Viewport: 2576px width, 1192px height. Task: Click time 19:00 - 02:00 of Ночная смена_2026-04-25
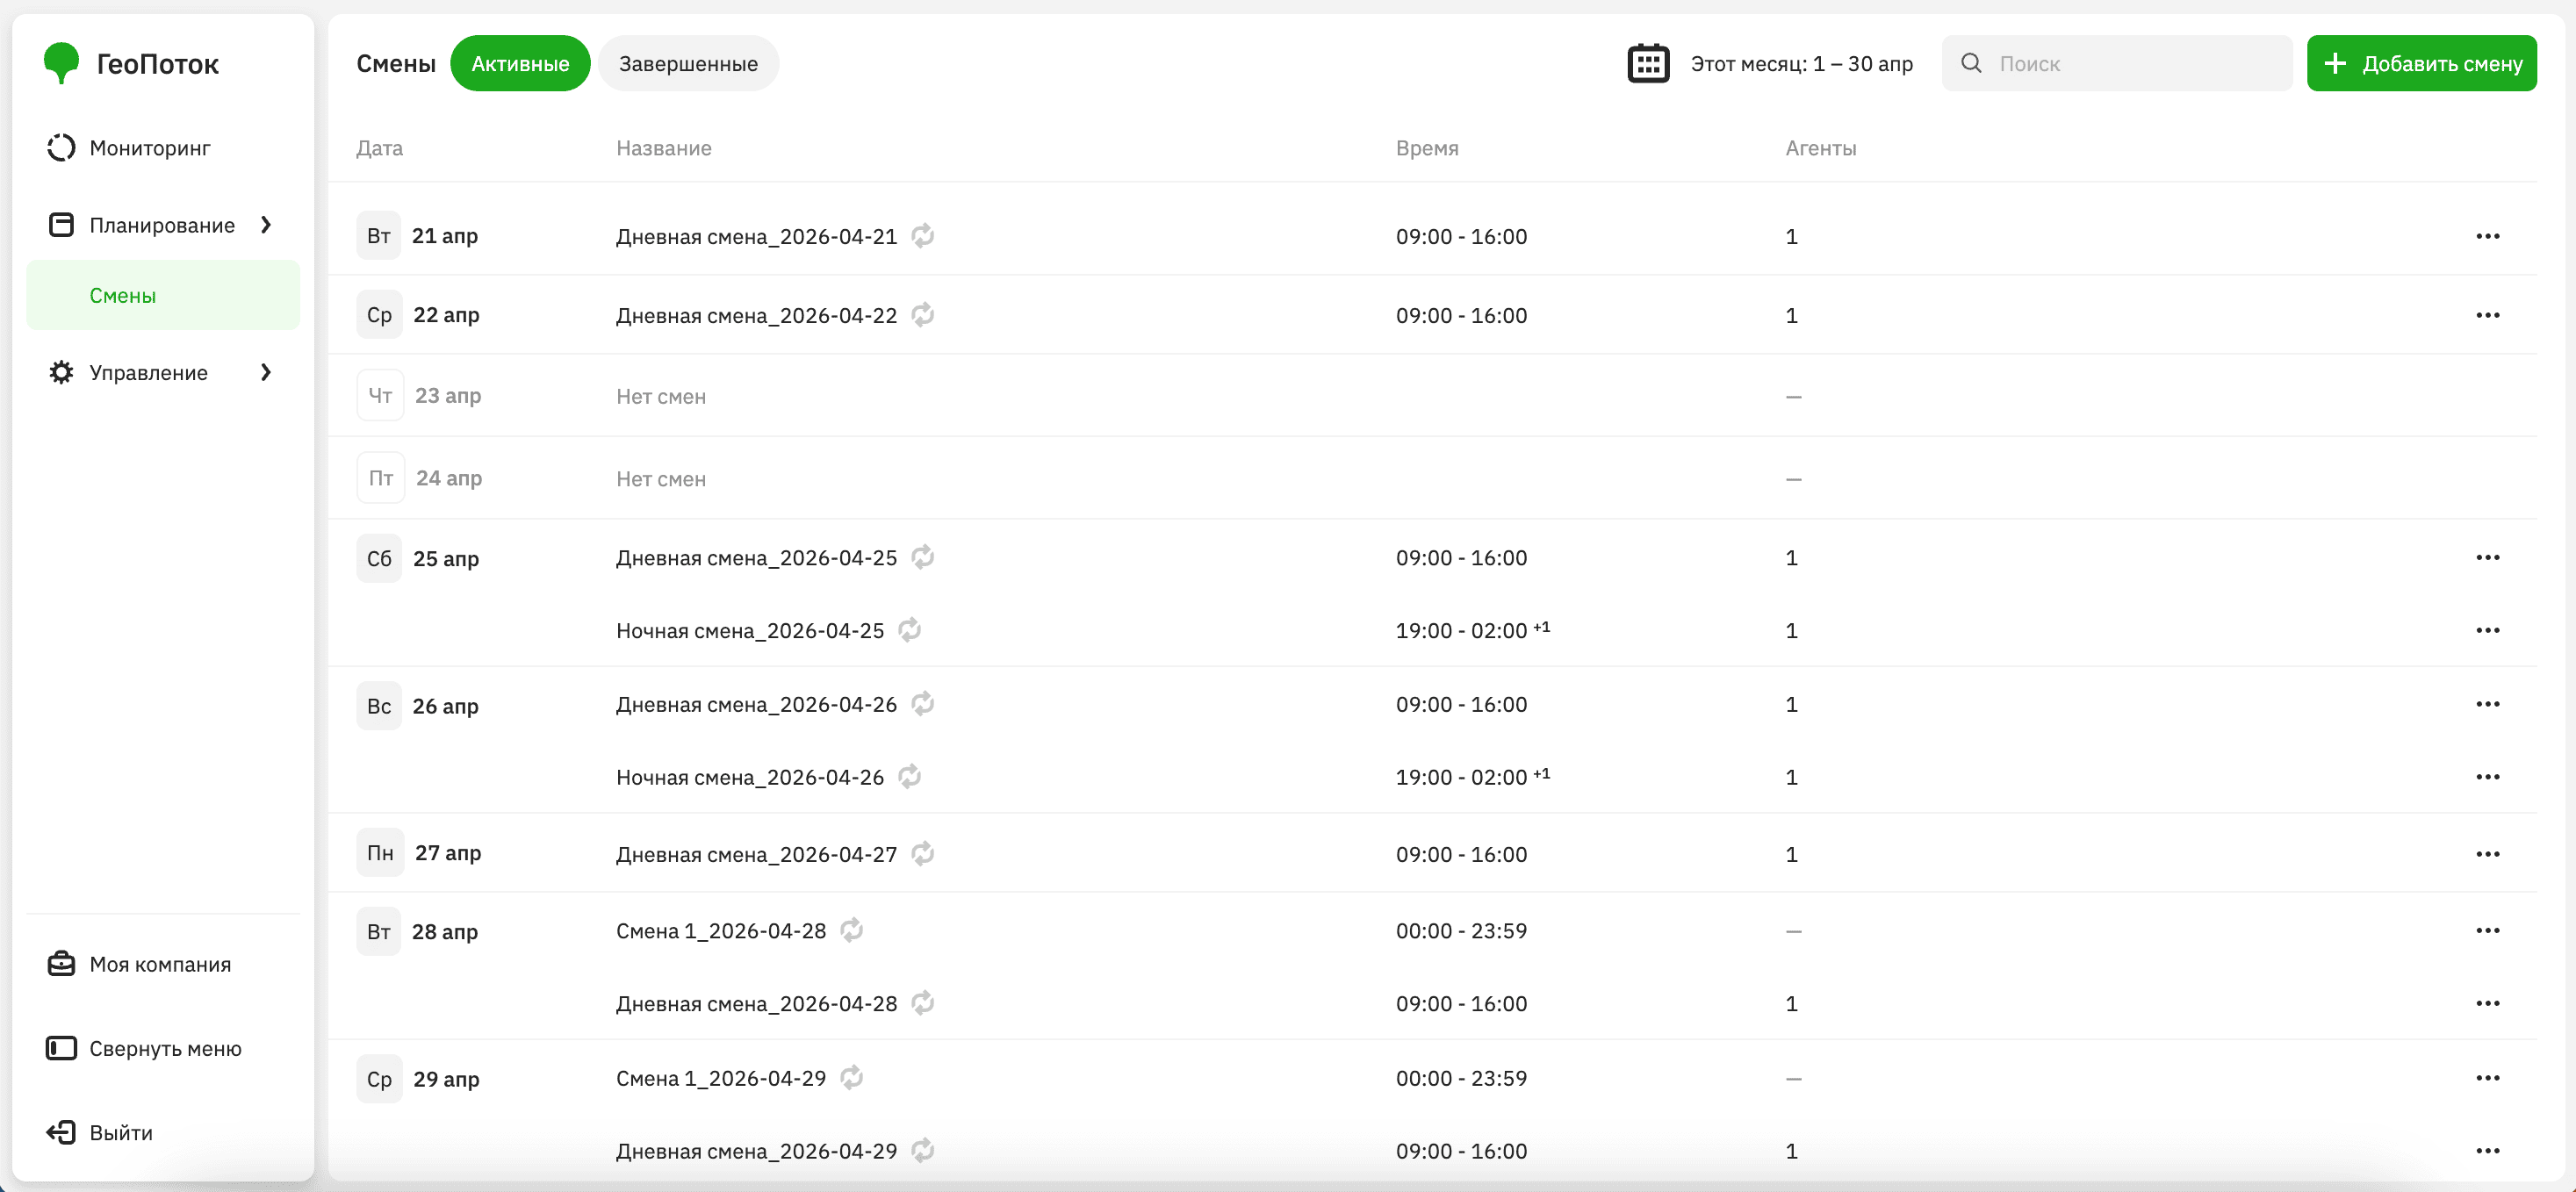(1472, 630)
